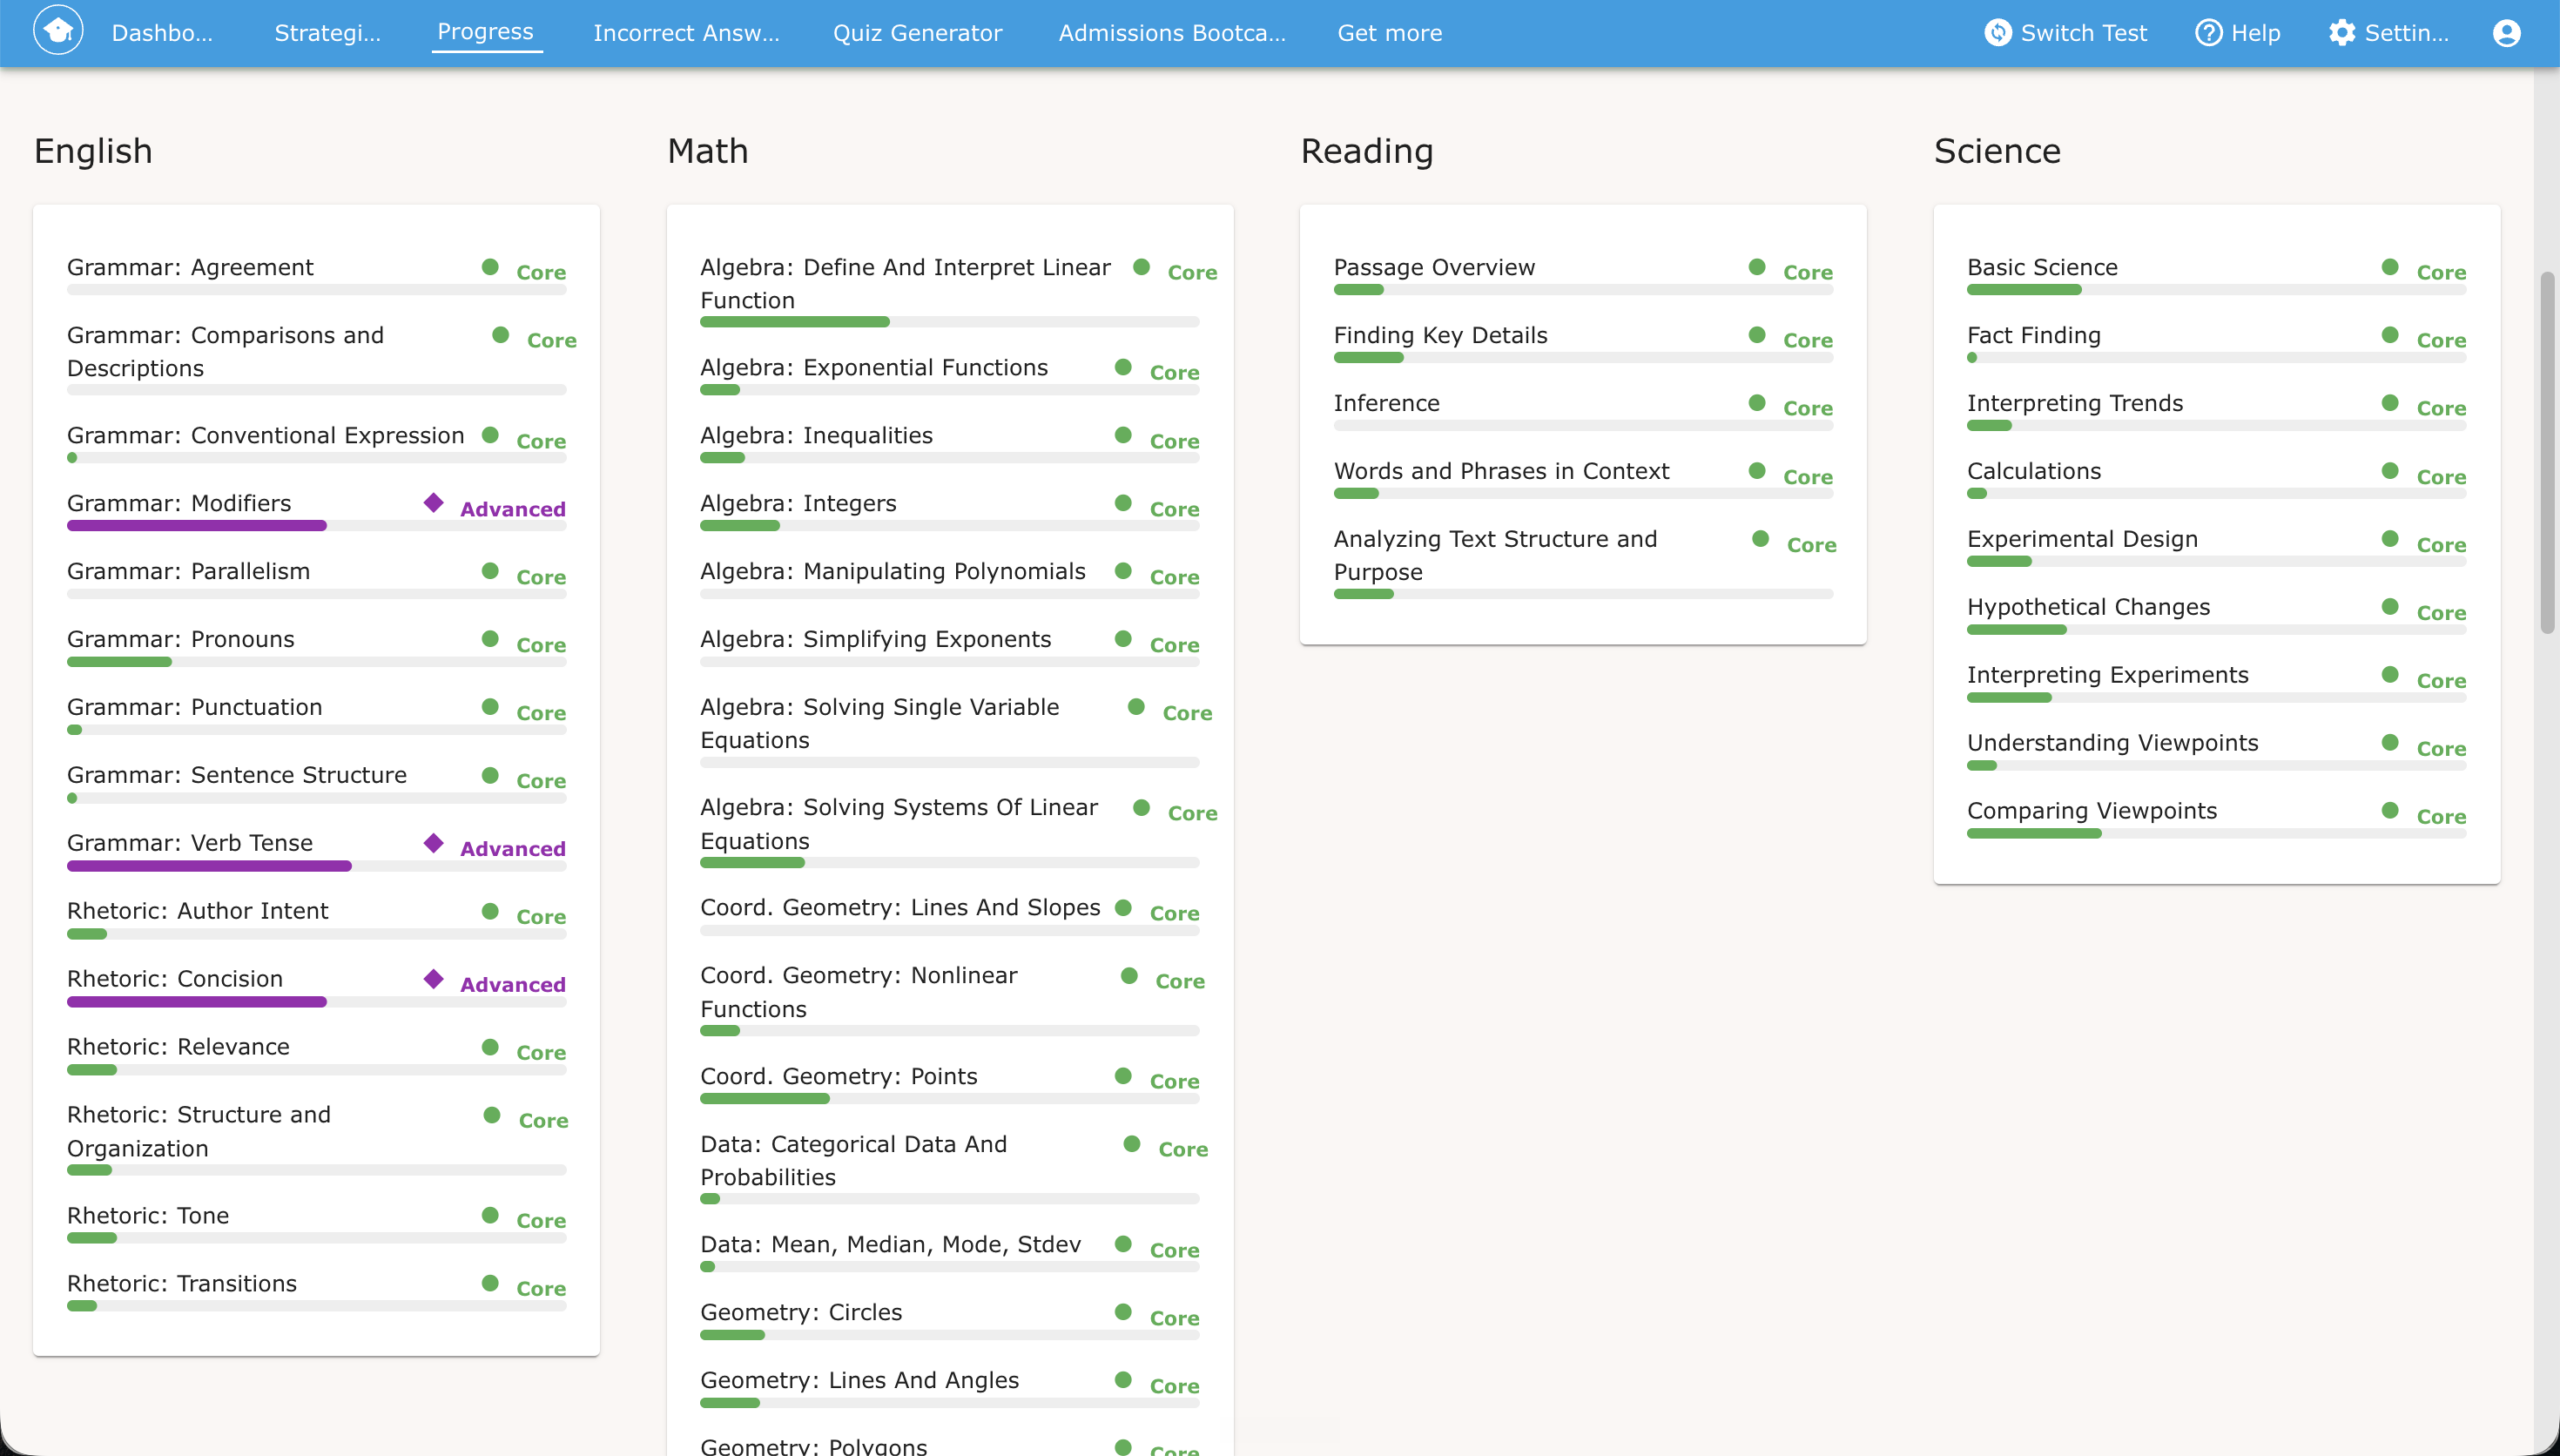This screenshot has width=2560, height=1456.
Task: Click the home logo icon
Action: point(58,31)
